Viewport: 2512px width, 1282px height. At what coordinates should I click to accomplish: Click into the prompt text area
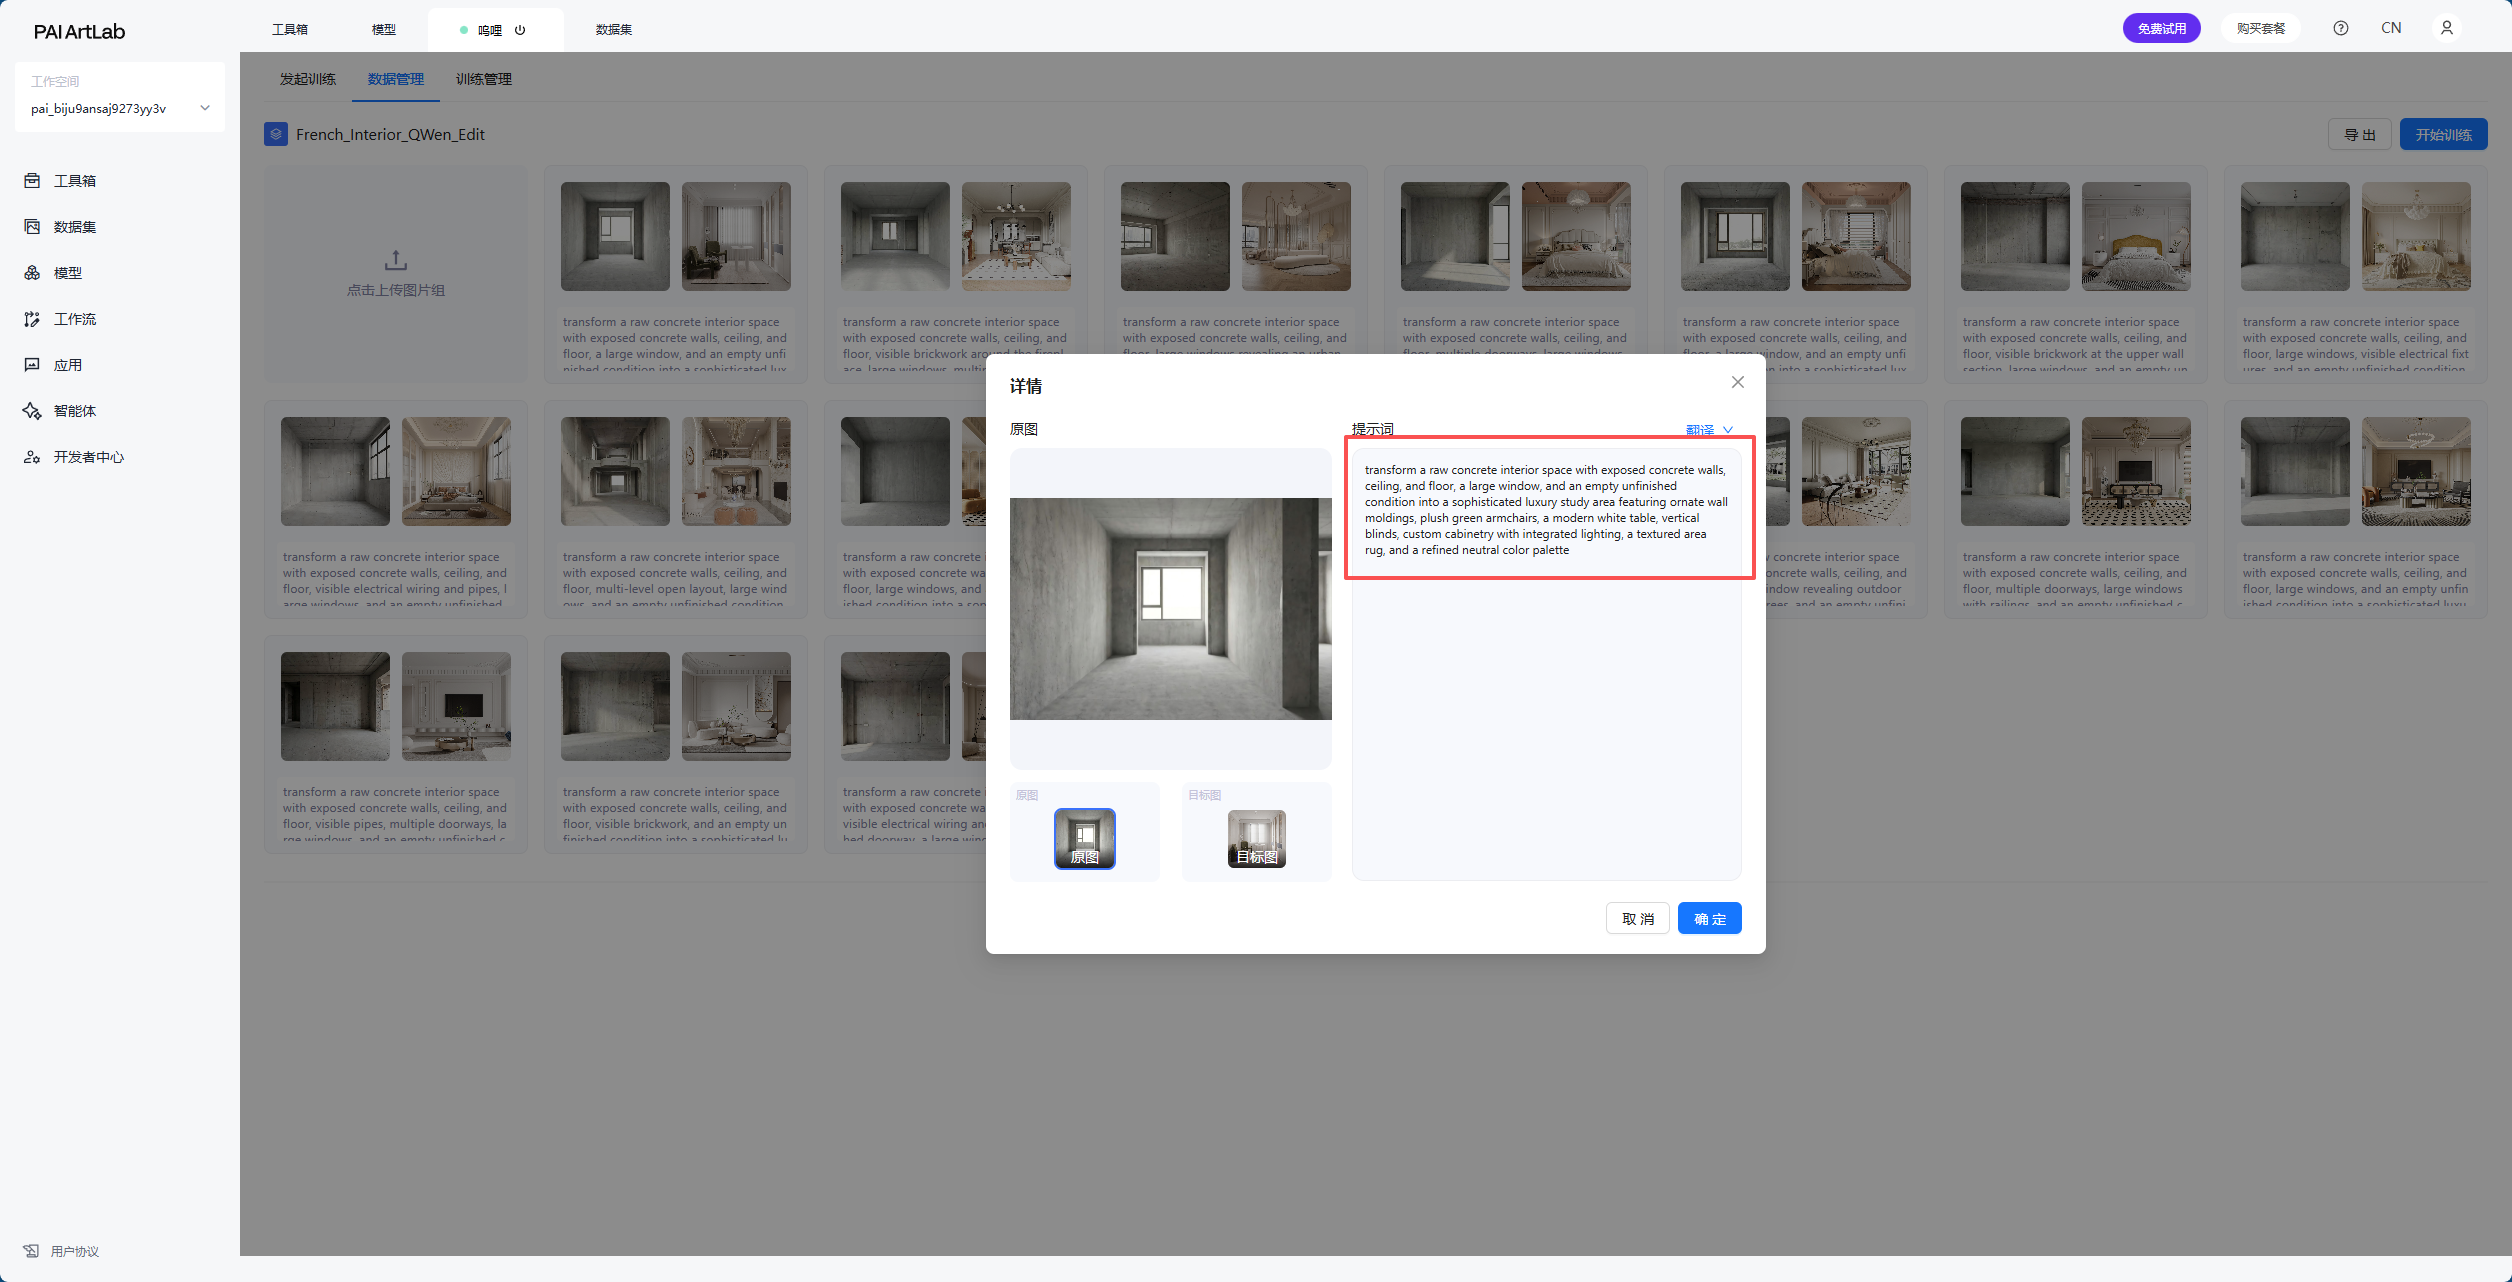[1546, 510]
